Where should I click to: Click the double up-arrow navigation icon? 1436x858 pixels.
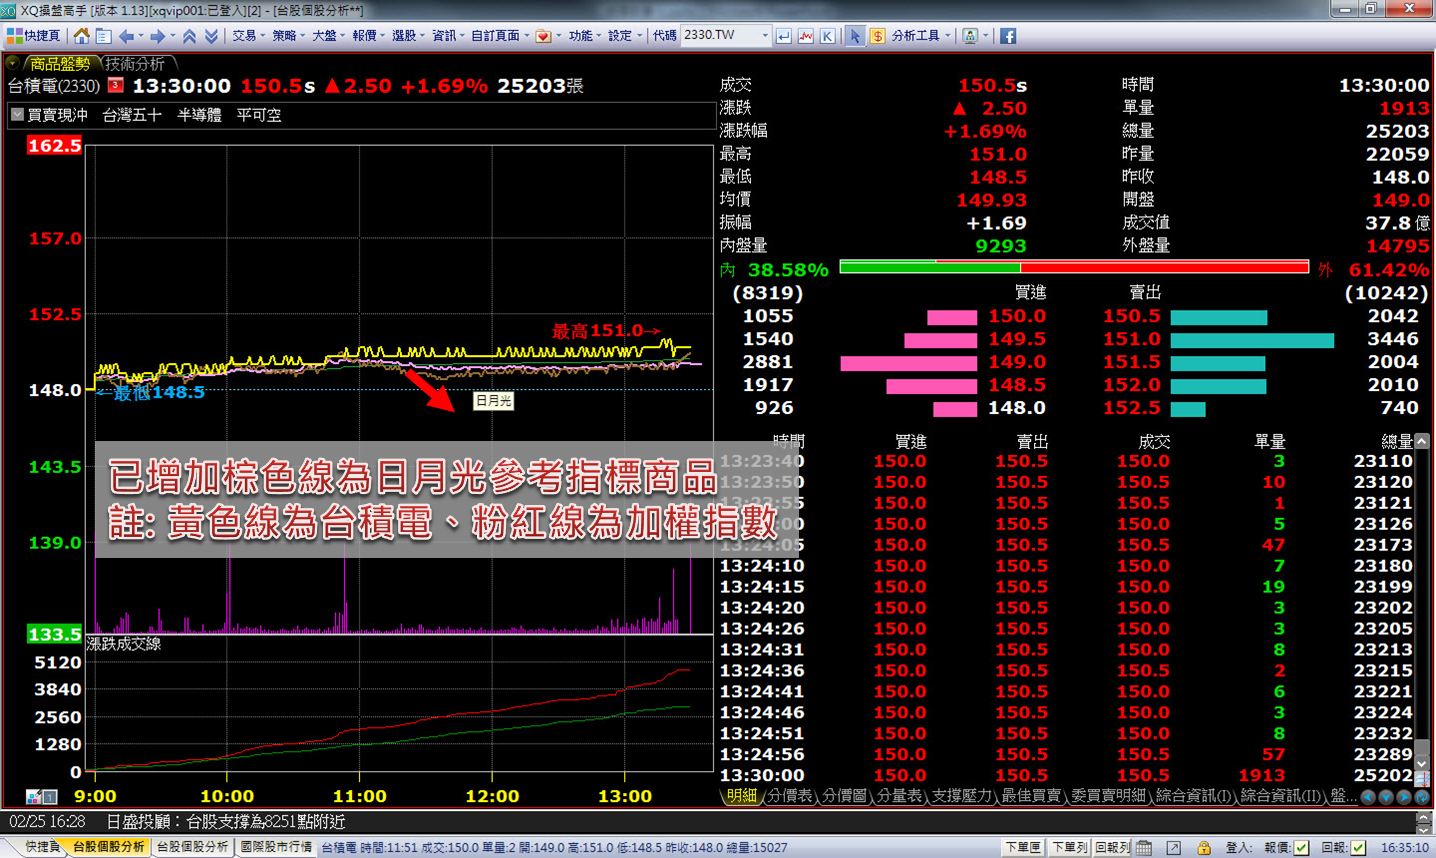pyautogui.click(x=189, y=36)
